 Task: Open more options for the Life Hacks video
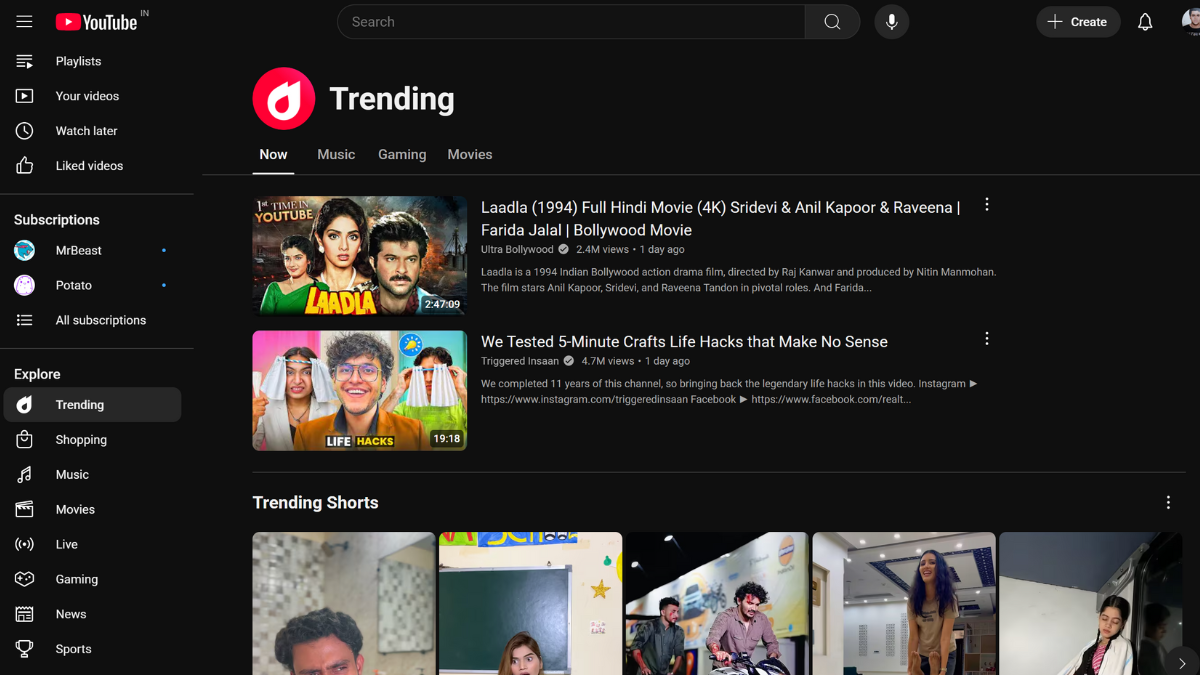pyautogui.click(x=986, y=339)
